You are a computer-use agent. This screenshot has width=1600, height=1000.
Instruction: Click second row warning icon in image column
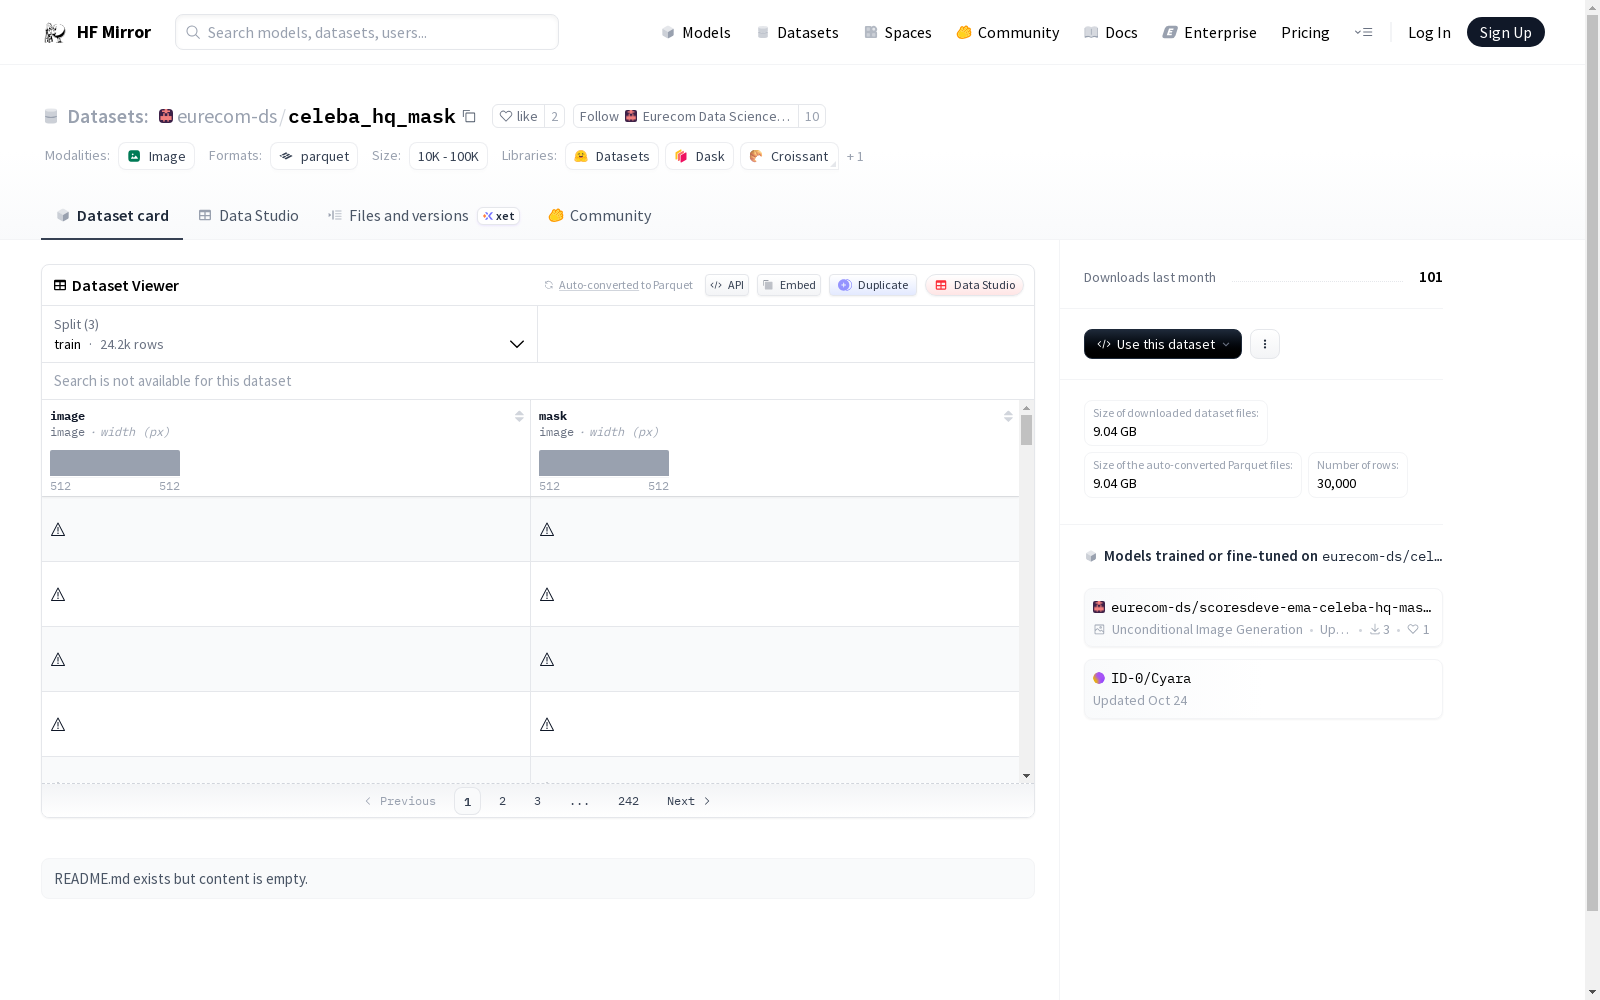(x=58, y=594)
